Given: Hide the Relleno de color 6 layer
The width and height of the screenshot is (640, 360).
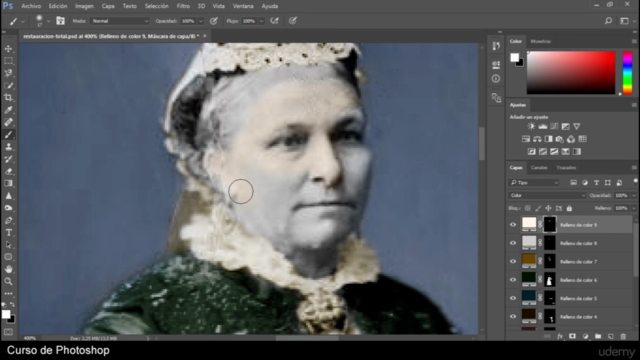Looking at the screenshot, I should 513,280.
